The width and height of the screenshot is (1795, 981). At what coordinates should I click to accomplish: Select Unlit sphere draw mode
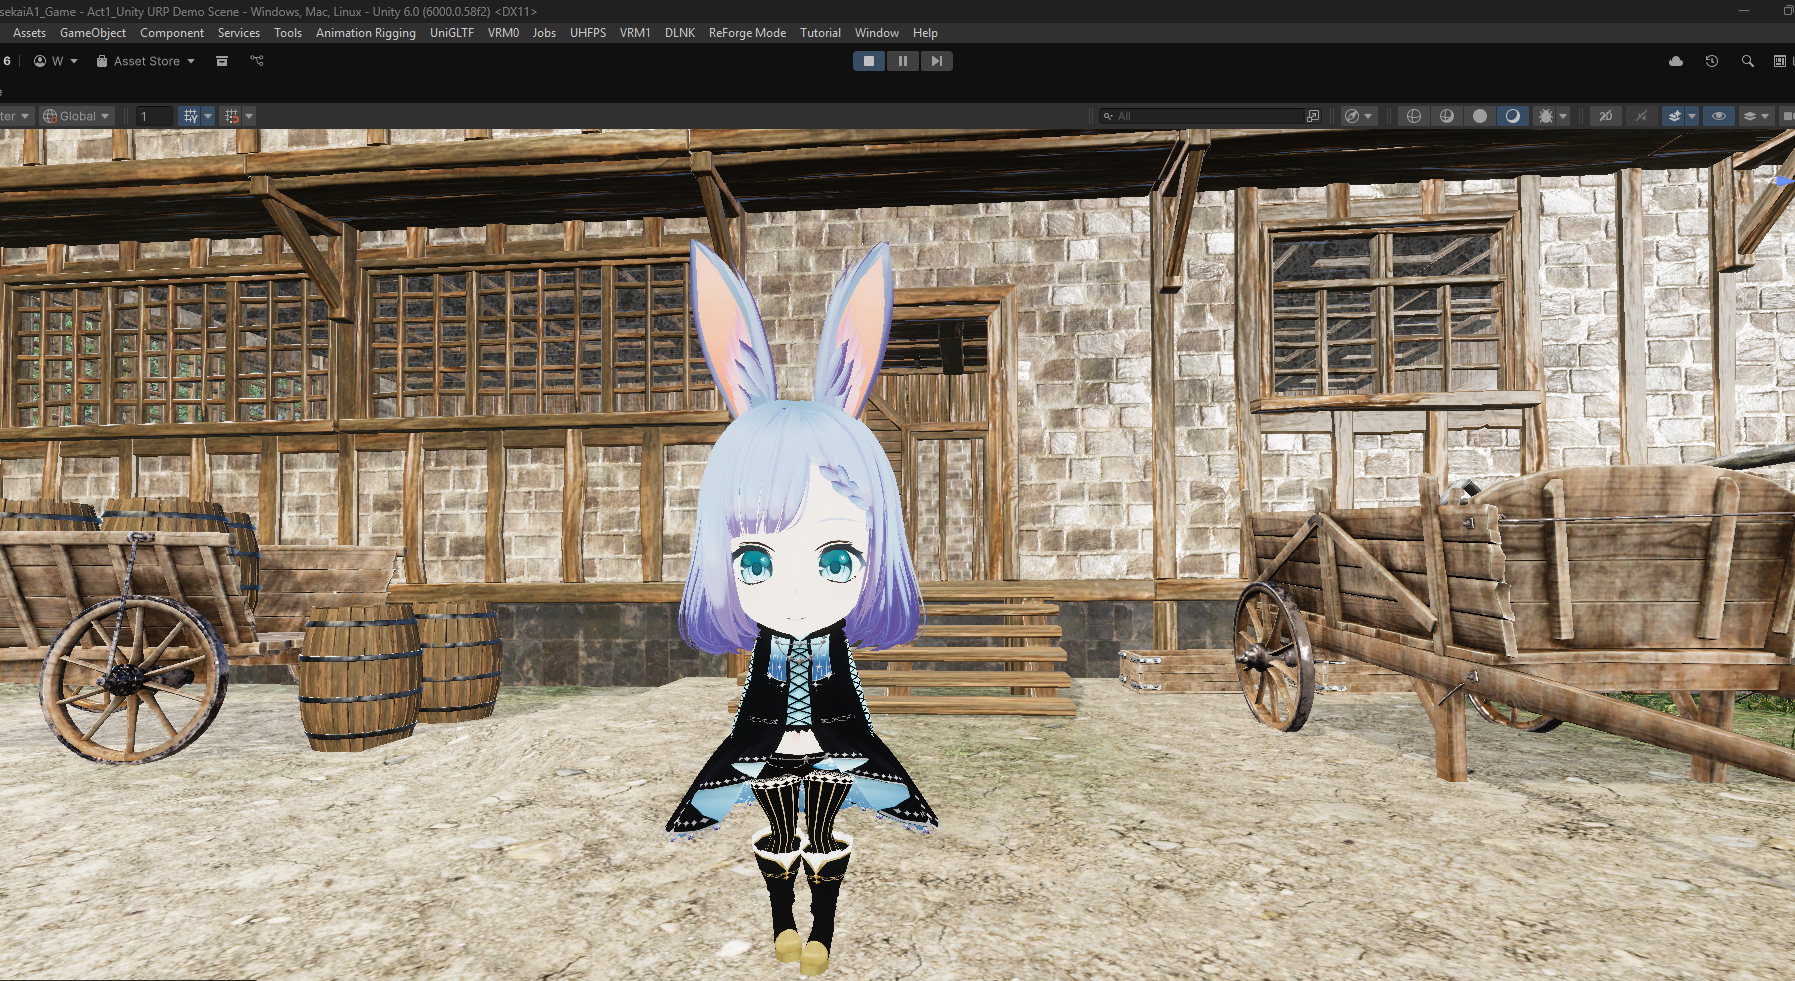1480,116
